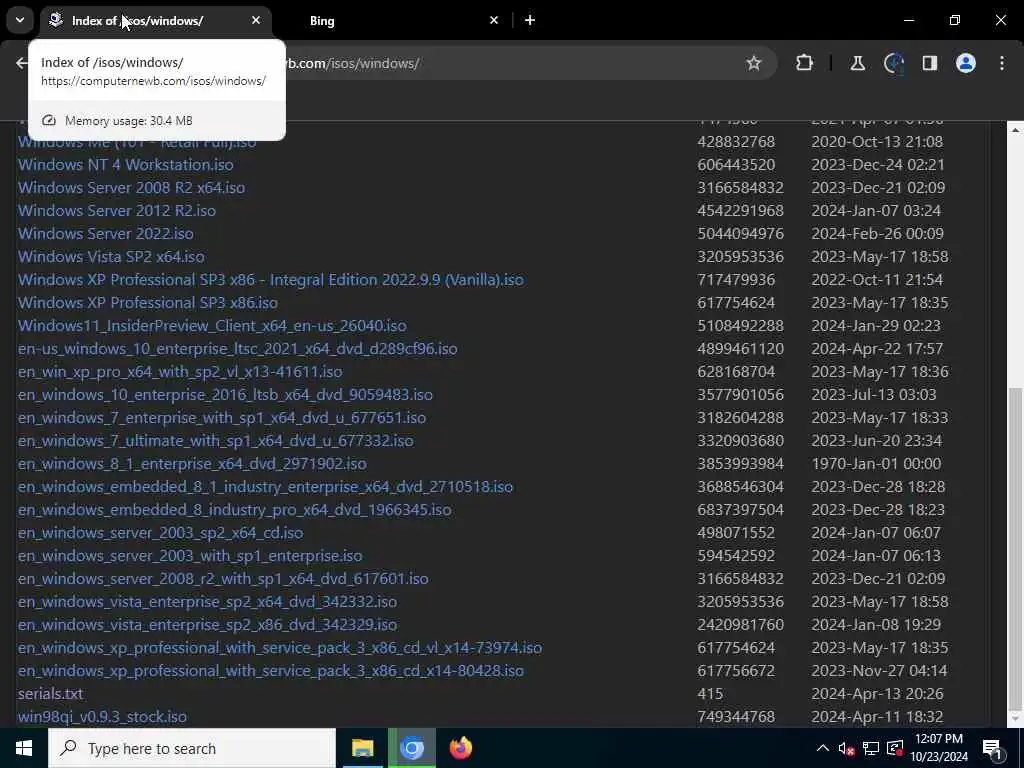Open Chrome three-dot menu
This screenshot has height=768, width=1024.
(1002, 63)
